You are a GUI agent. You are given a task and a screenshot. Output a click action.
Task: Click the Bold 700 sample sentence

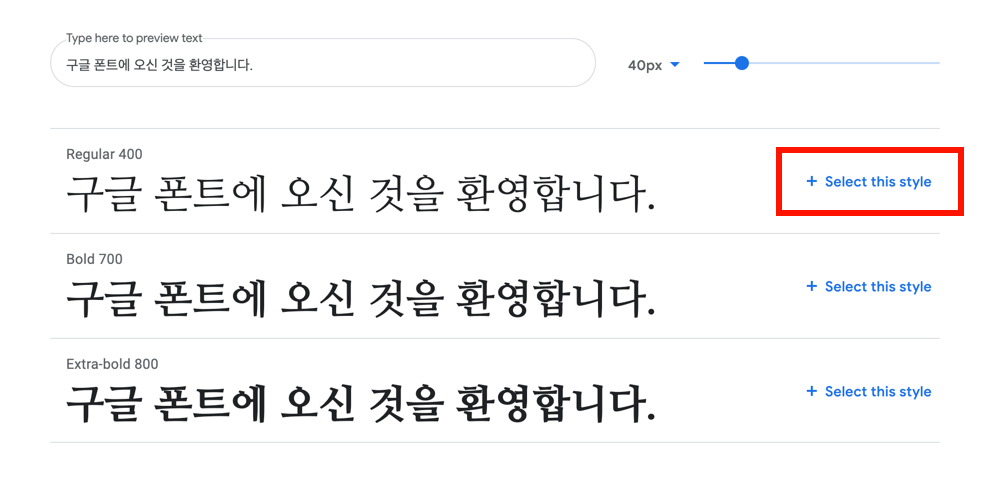click(x=360, y=300)
